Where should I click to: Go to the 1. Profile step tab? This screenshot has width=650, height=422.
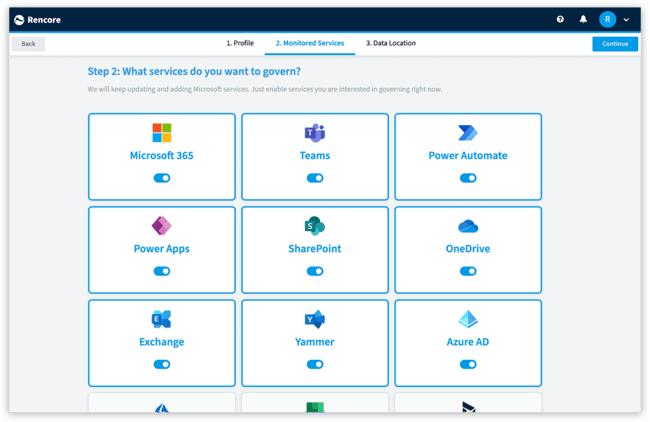(x=240, y=43)
